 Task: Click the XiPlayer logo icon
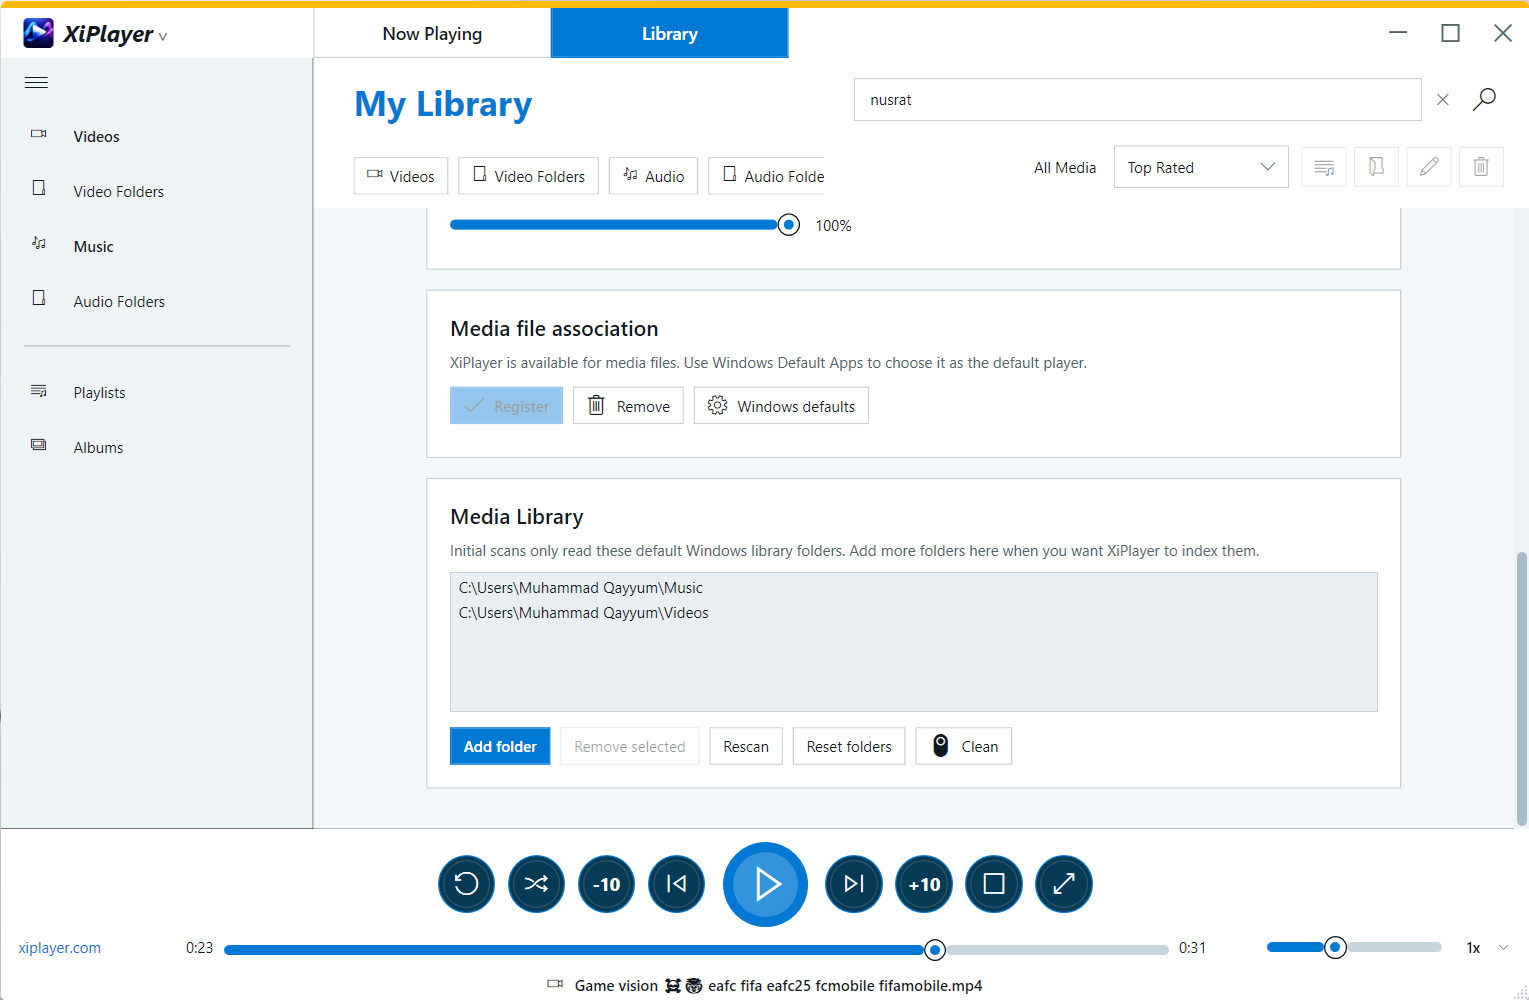pos(38,33)
